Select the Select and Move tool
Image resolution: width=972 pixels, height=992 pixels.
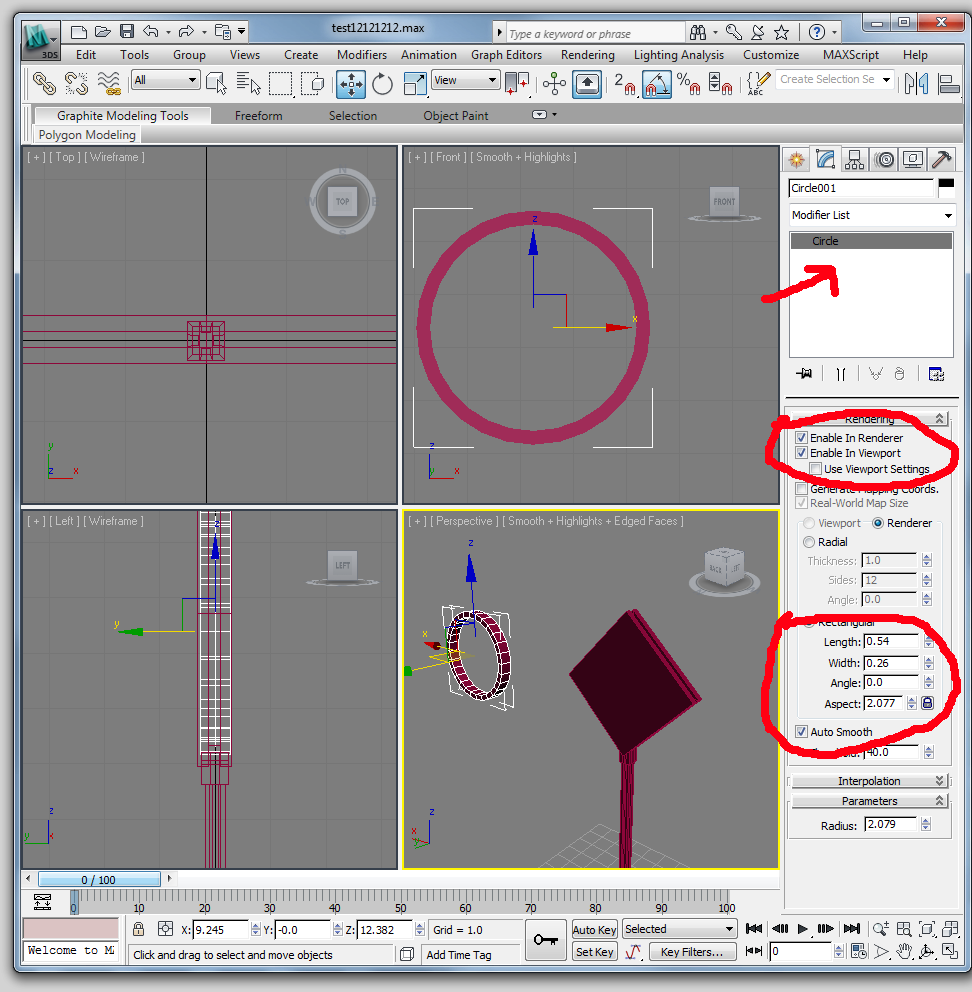pyautogui.click(x=351, y=84)
